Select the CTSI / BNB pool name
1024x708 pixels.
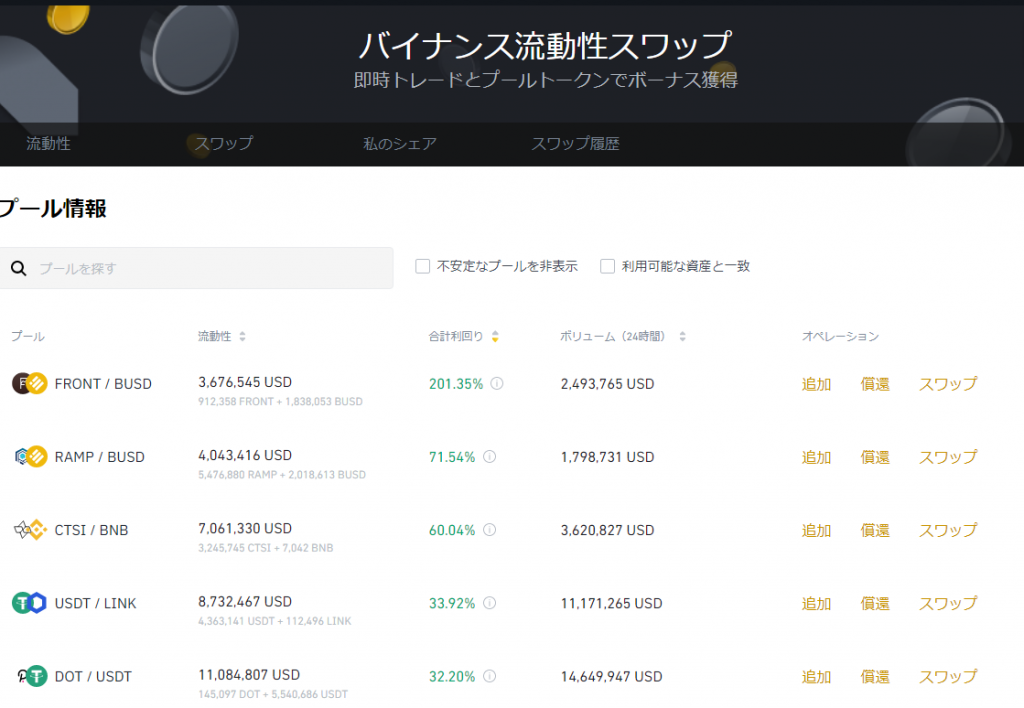click(91, 530)
